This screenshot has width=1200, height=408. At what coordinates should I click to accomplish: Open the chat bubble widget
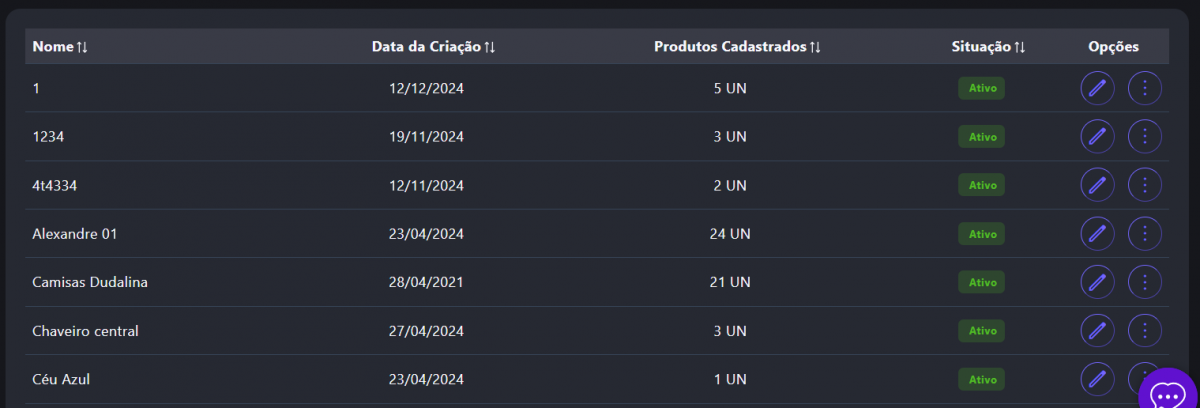(1168, 394)
